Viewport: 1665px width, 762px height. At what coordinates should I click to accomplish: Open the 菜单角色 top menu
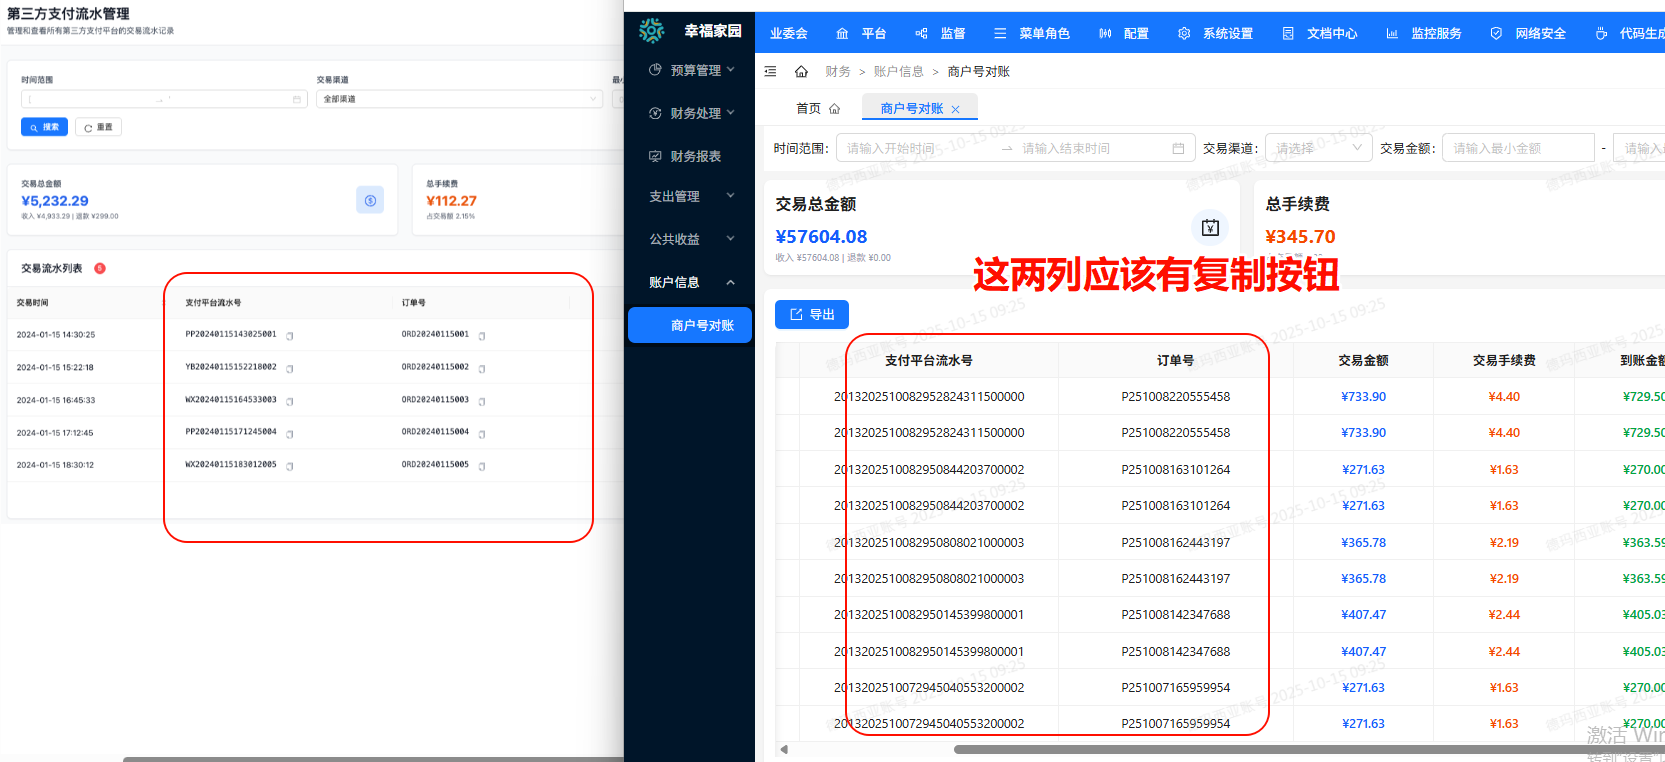pos(1032,33)
